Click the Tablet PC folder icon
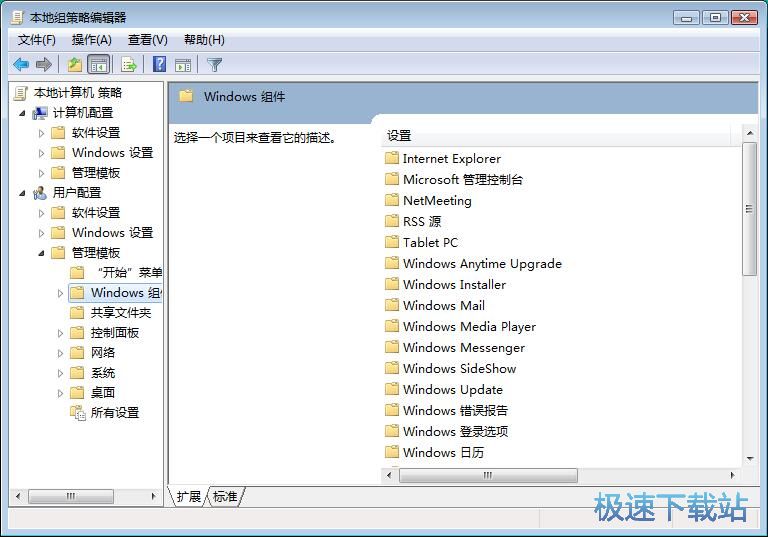Viewport: 768px width, 537px height. coord(391,243)
